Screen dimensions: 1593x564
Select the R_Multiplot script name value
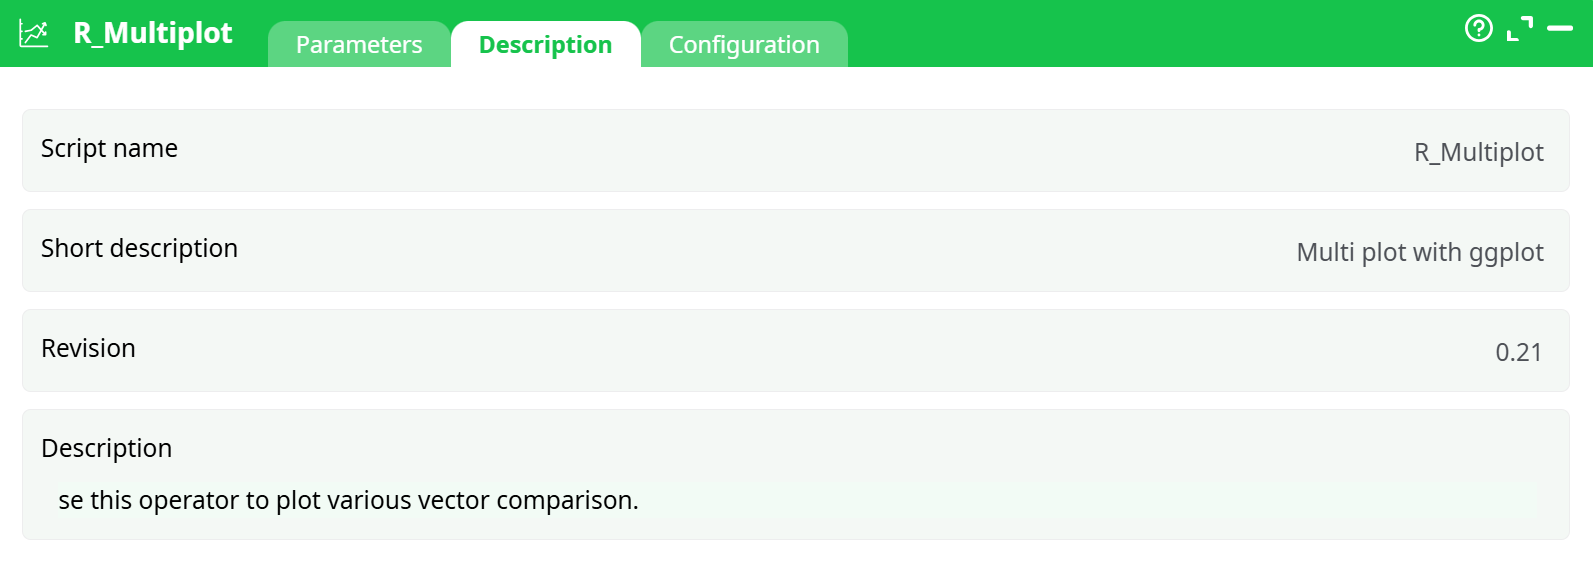[1478, 152]
